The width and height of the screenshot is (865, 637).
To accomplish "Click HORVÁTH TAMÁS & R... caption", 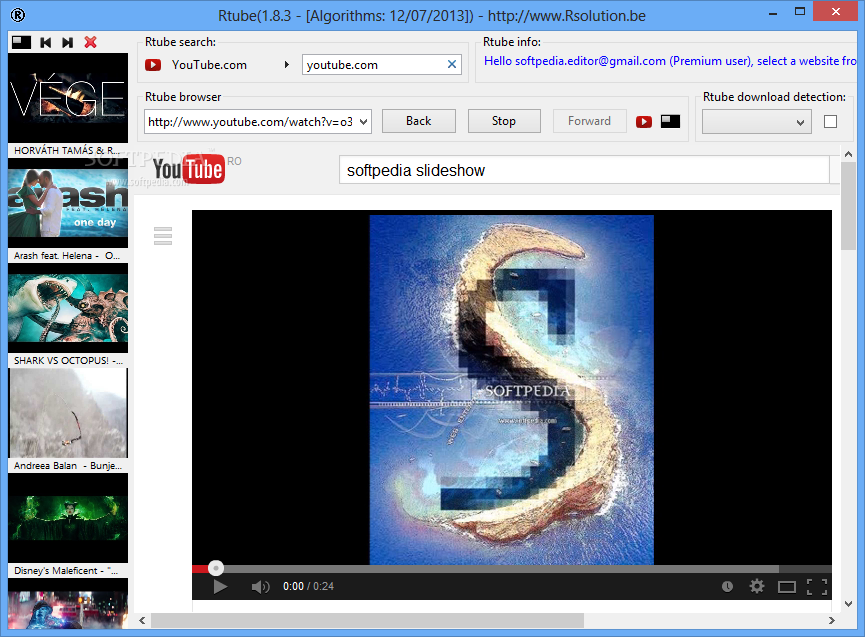I will pyautogui.click(x=67, y=150).
